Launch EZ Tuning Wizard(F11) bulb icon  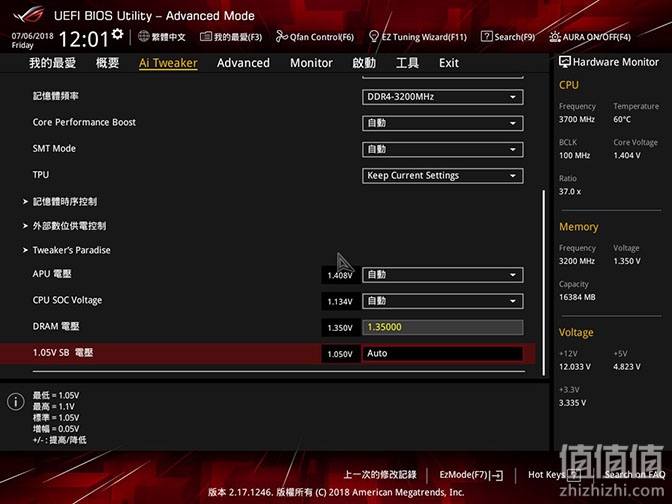[374, 36]
